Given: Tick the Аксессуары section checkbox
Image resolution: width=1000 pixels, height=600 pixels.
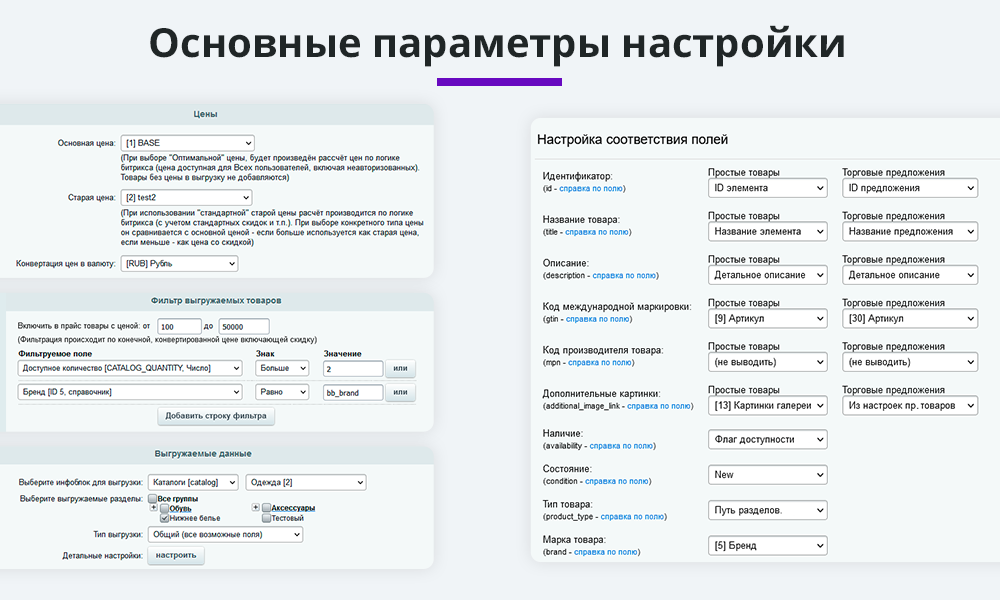Looking at the screenshot, I should coord(266,508).
